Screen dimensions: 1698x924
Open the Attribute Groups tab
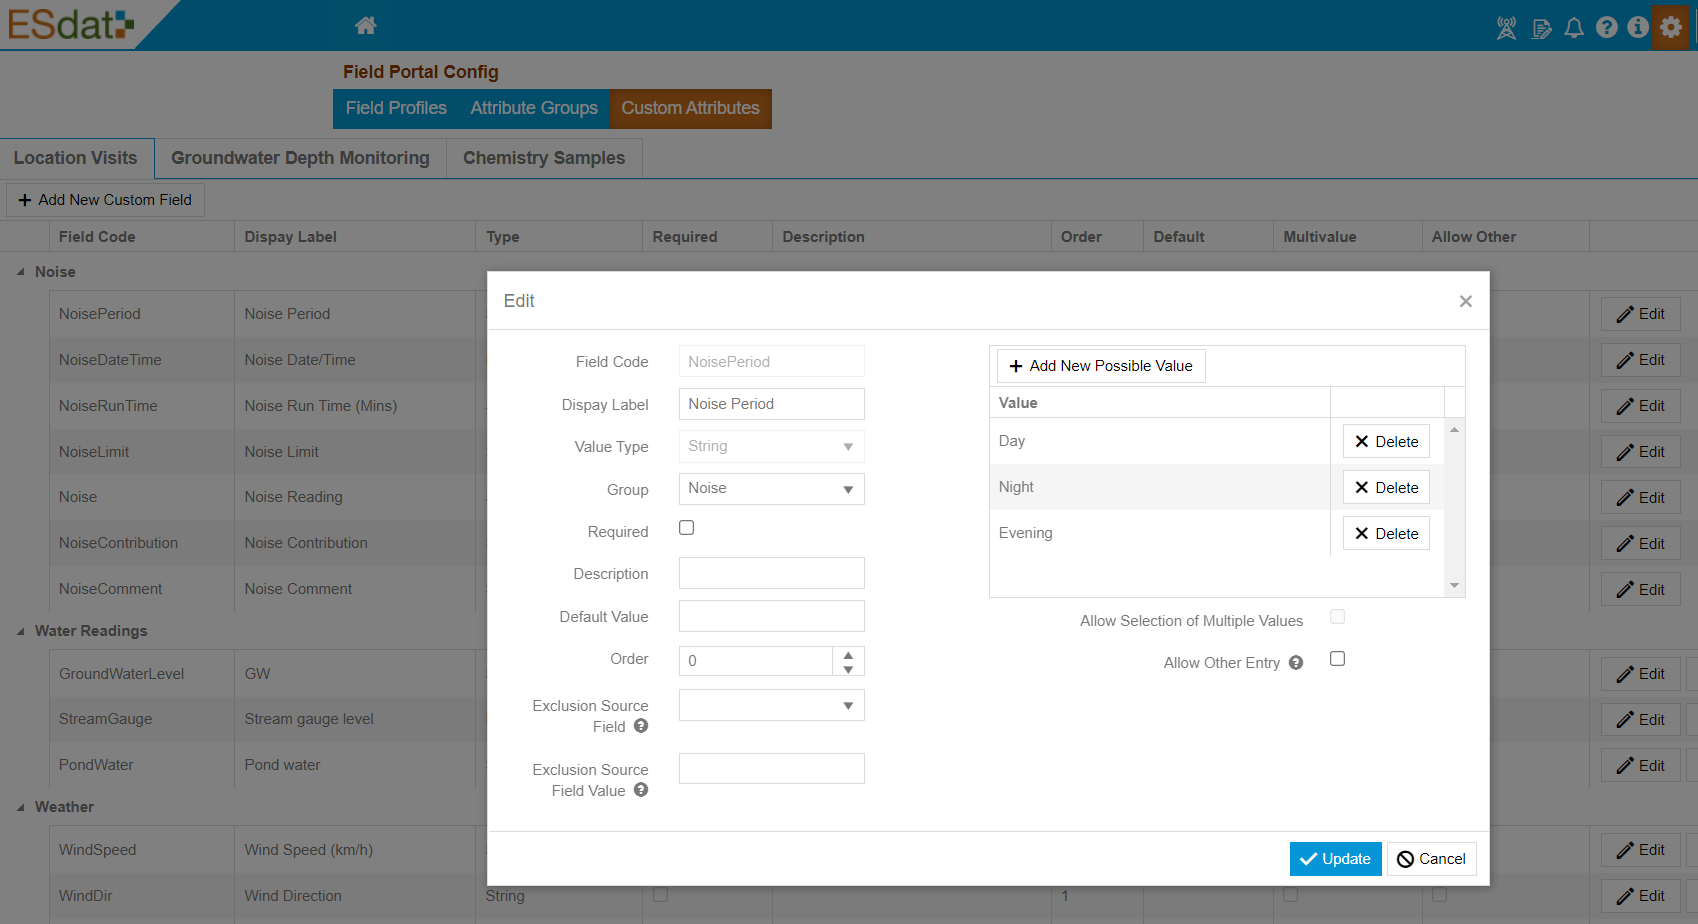pyautogui.click(x=533, y=108)
